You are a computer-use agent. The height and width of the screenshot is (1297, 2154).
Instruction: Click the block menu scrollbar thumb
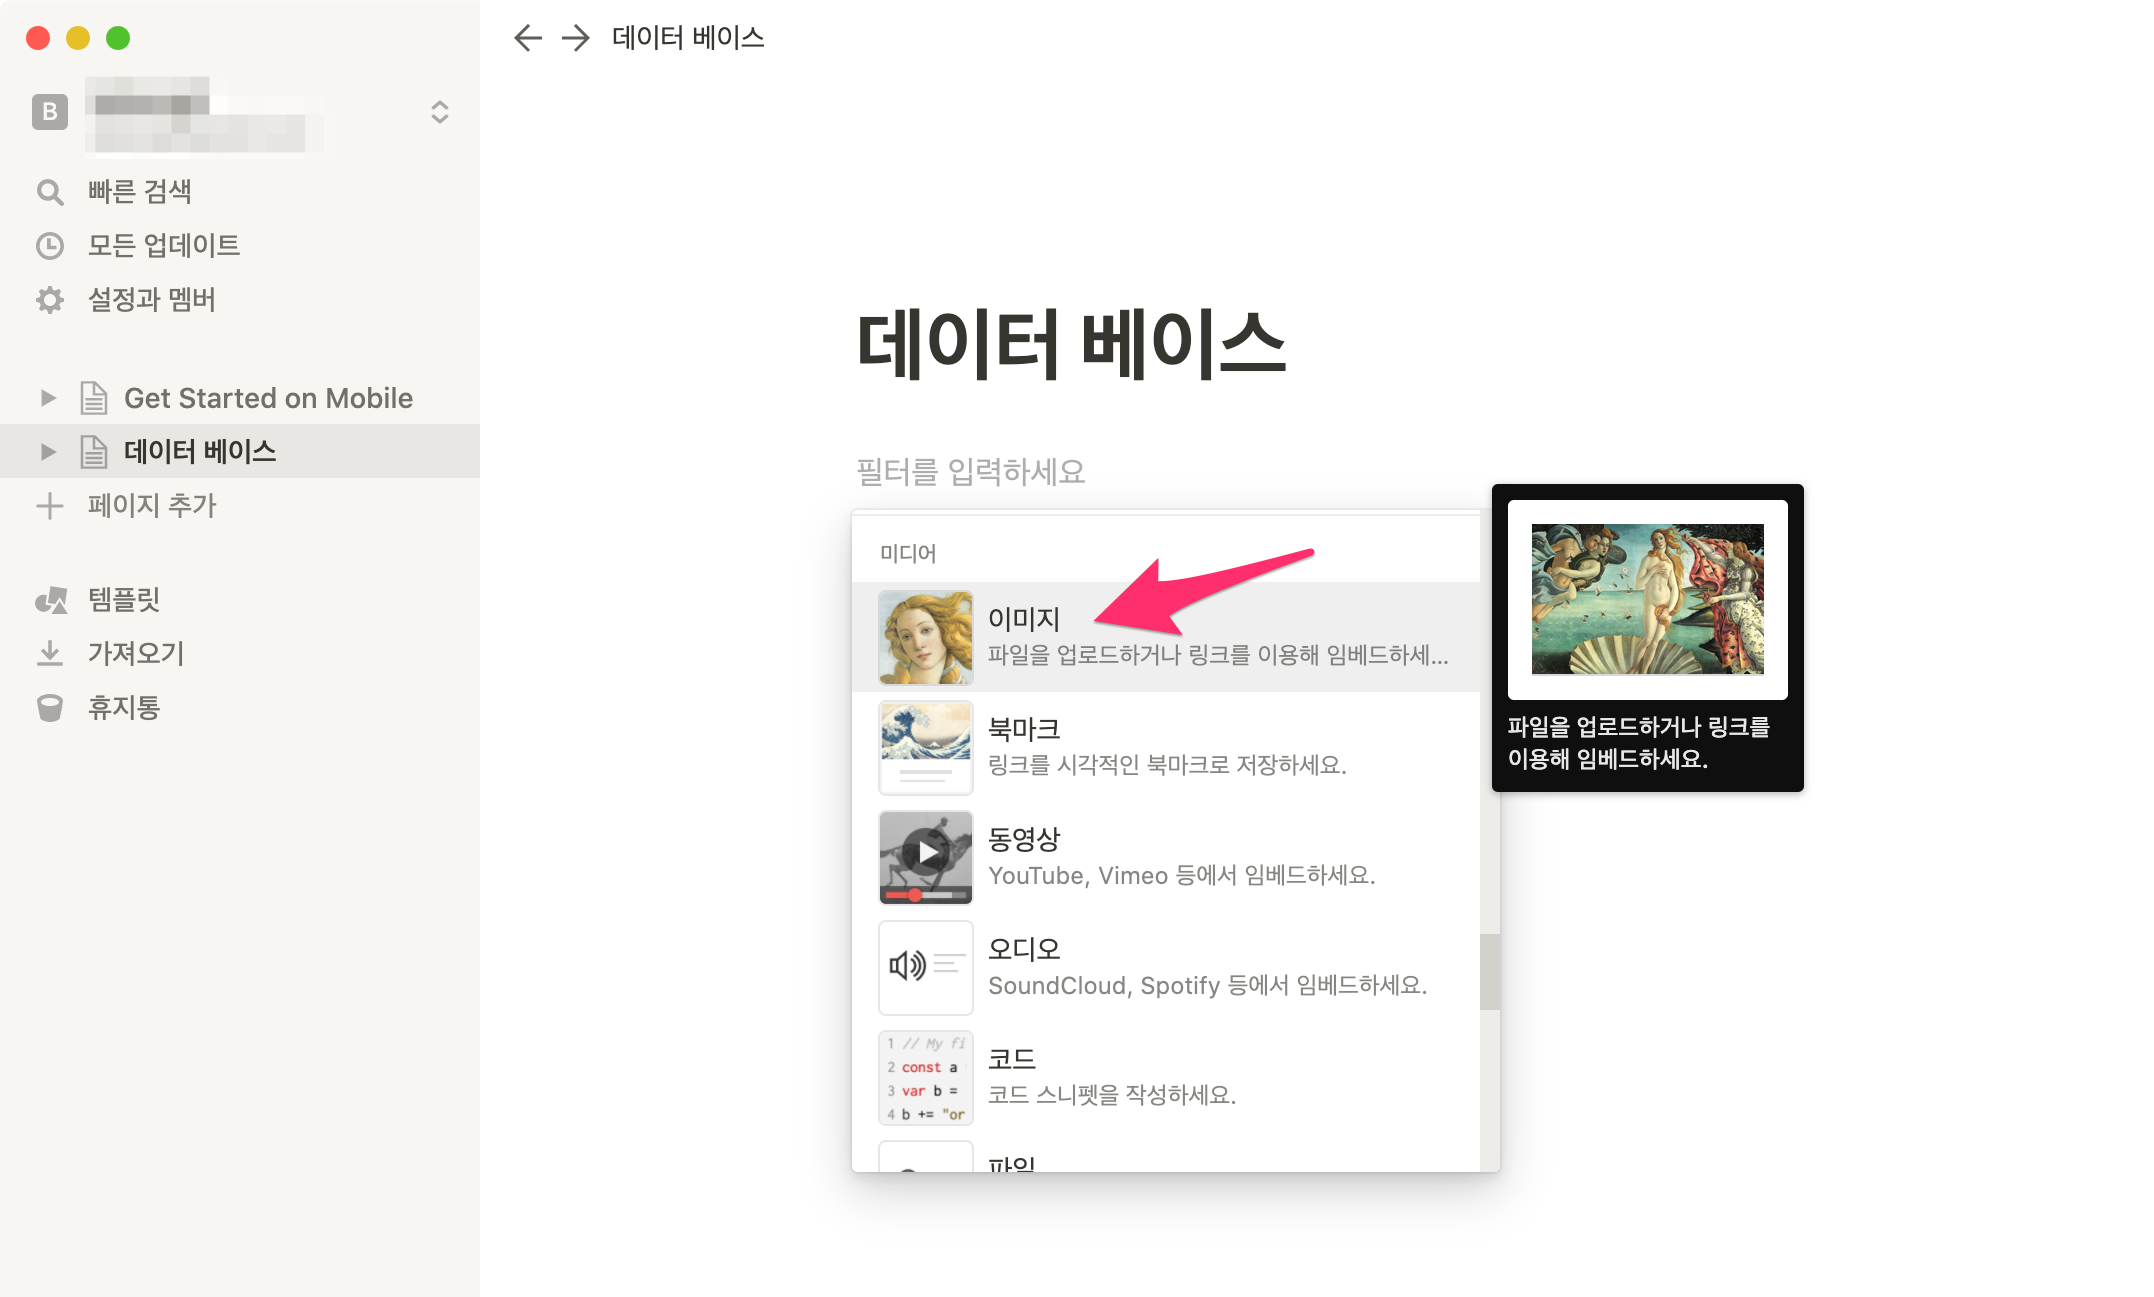pos(1490,971)
